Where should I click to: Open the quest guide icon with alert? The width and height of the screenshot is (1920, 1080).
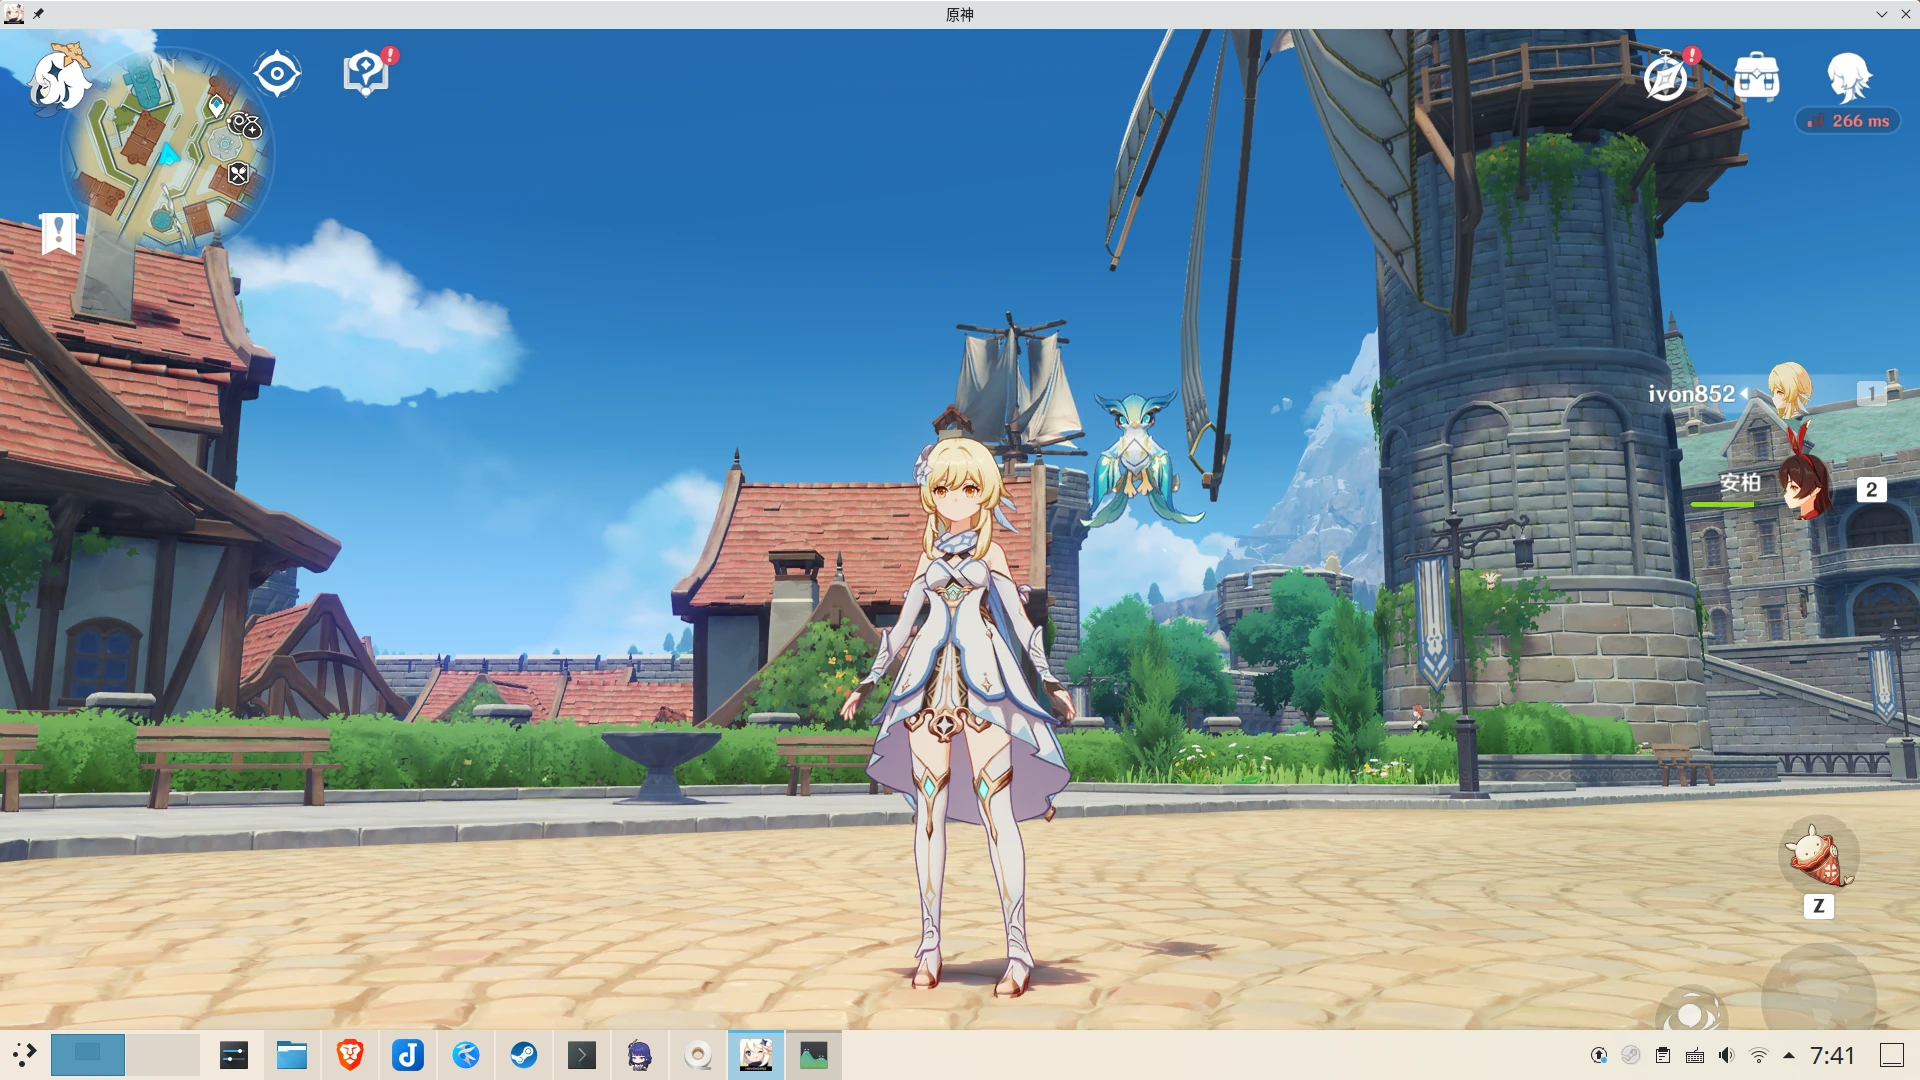click(366, 73)
